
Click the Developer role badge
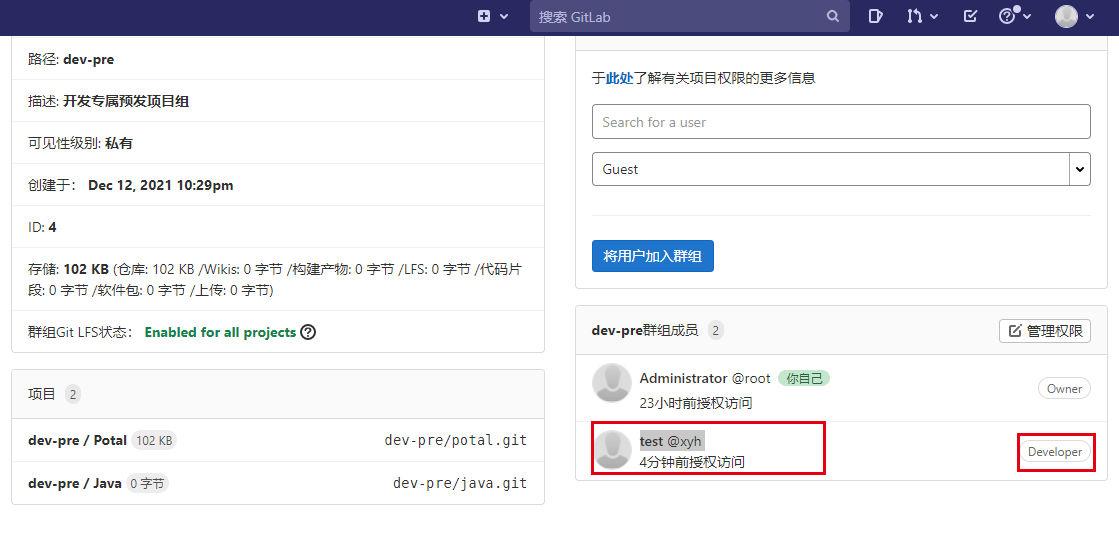tap(1055, 452)
